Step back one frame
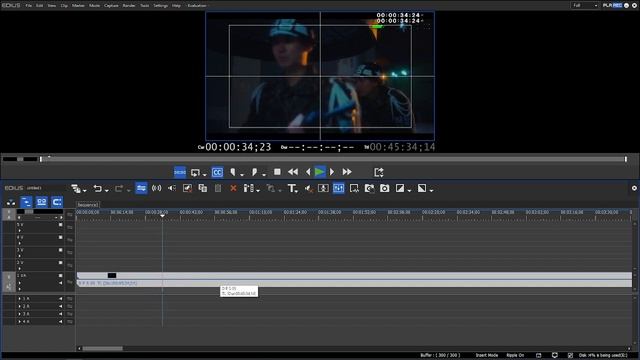 (x=308, y=172)
